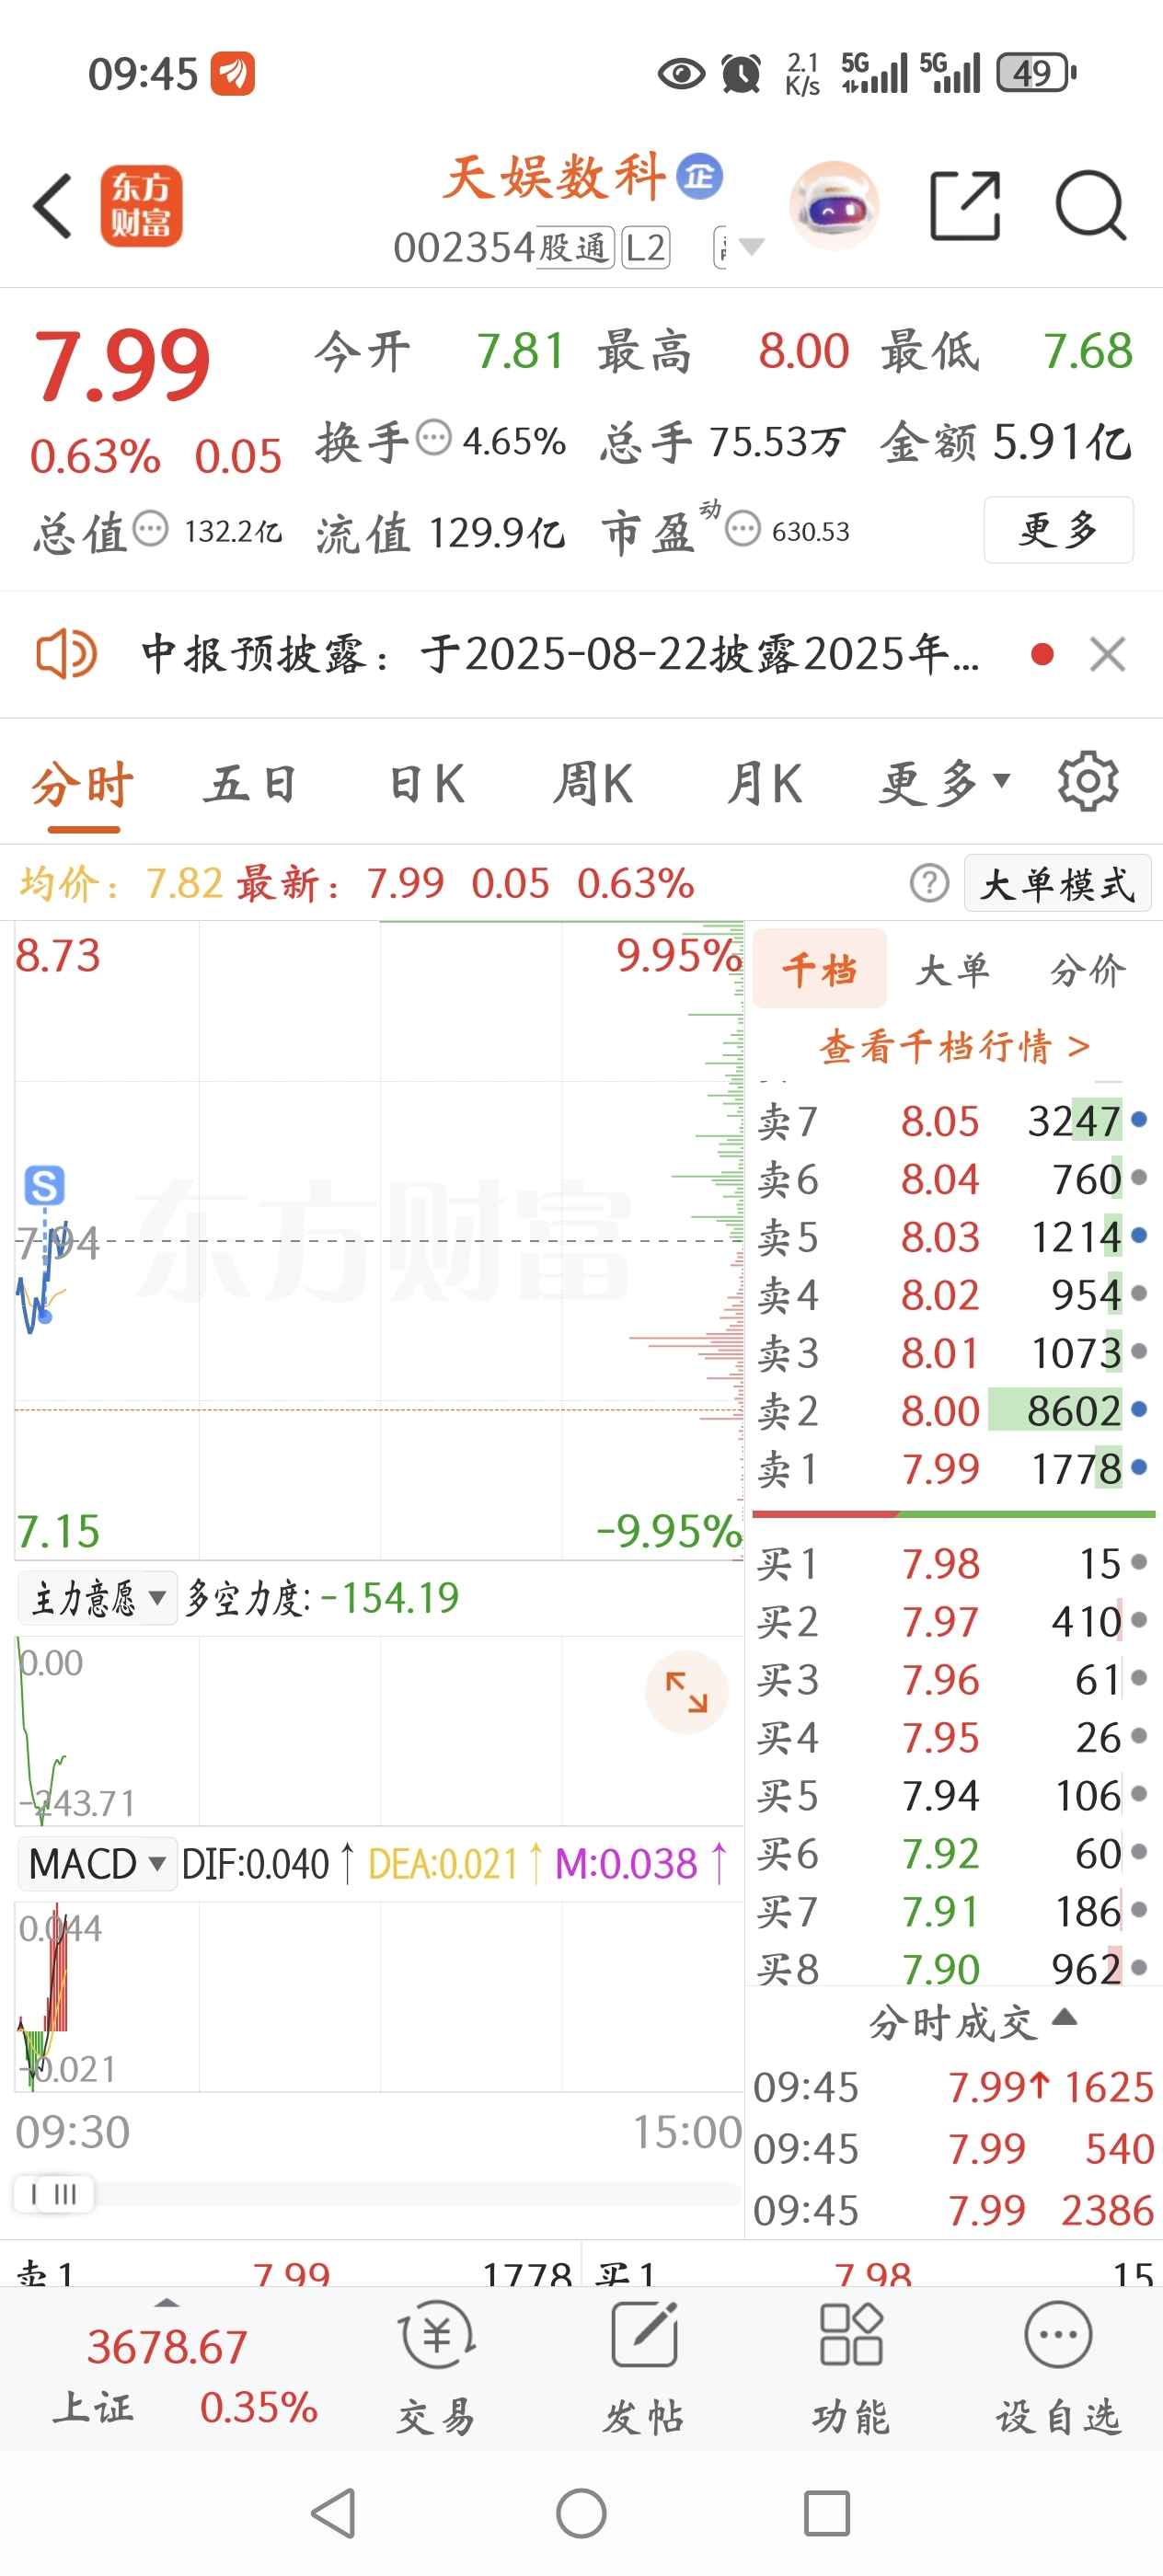Select the 大单 tab

coord(953,968)
